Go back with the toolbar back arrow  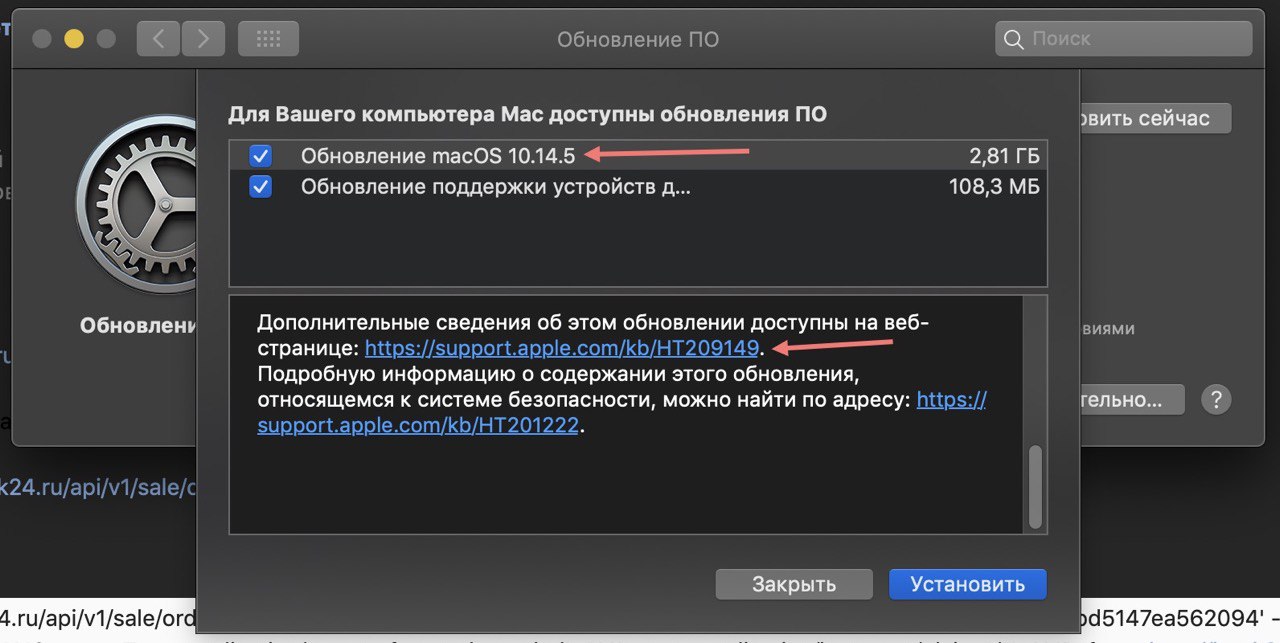(x=157, y=39)
